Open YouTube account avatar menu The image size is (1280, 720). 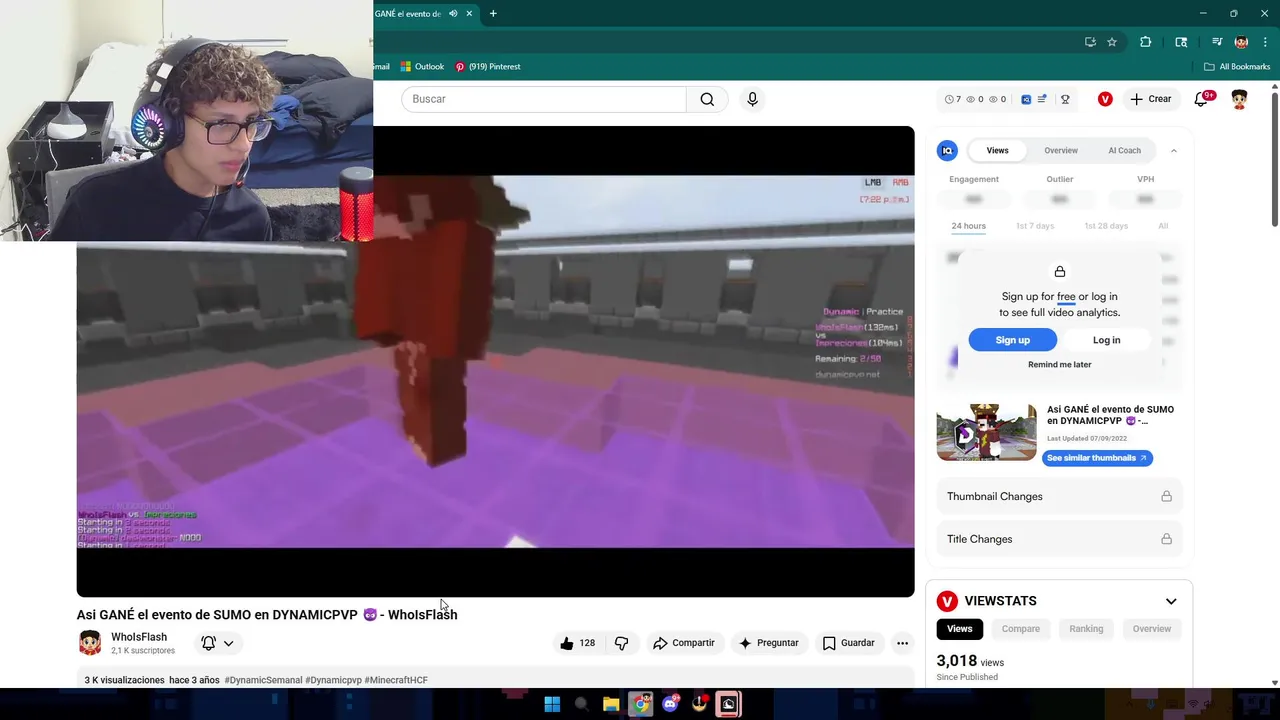[x=1239, y=99]
